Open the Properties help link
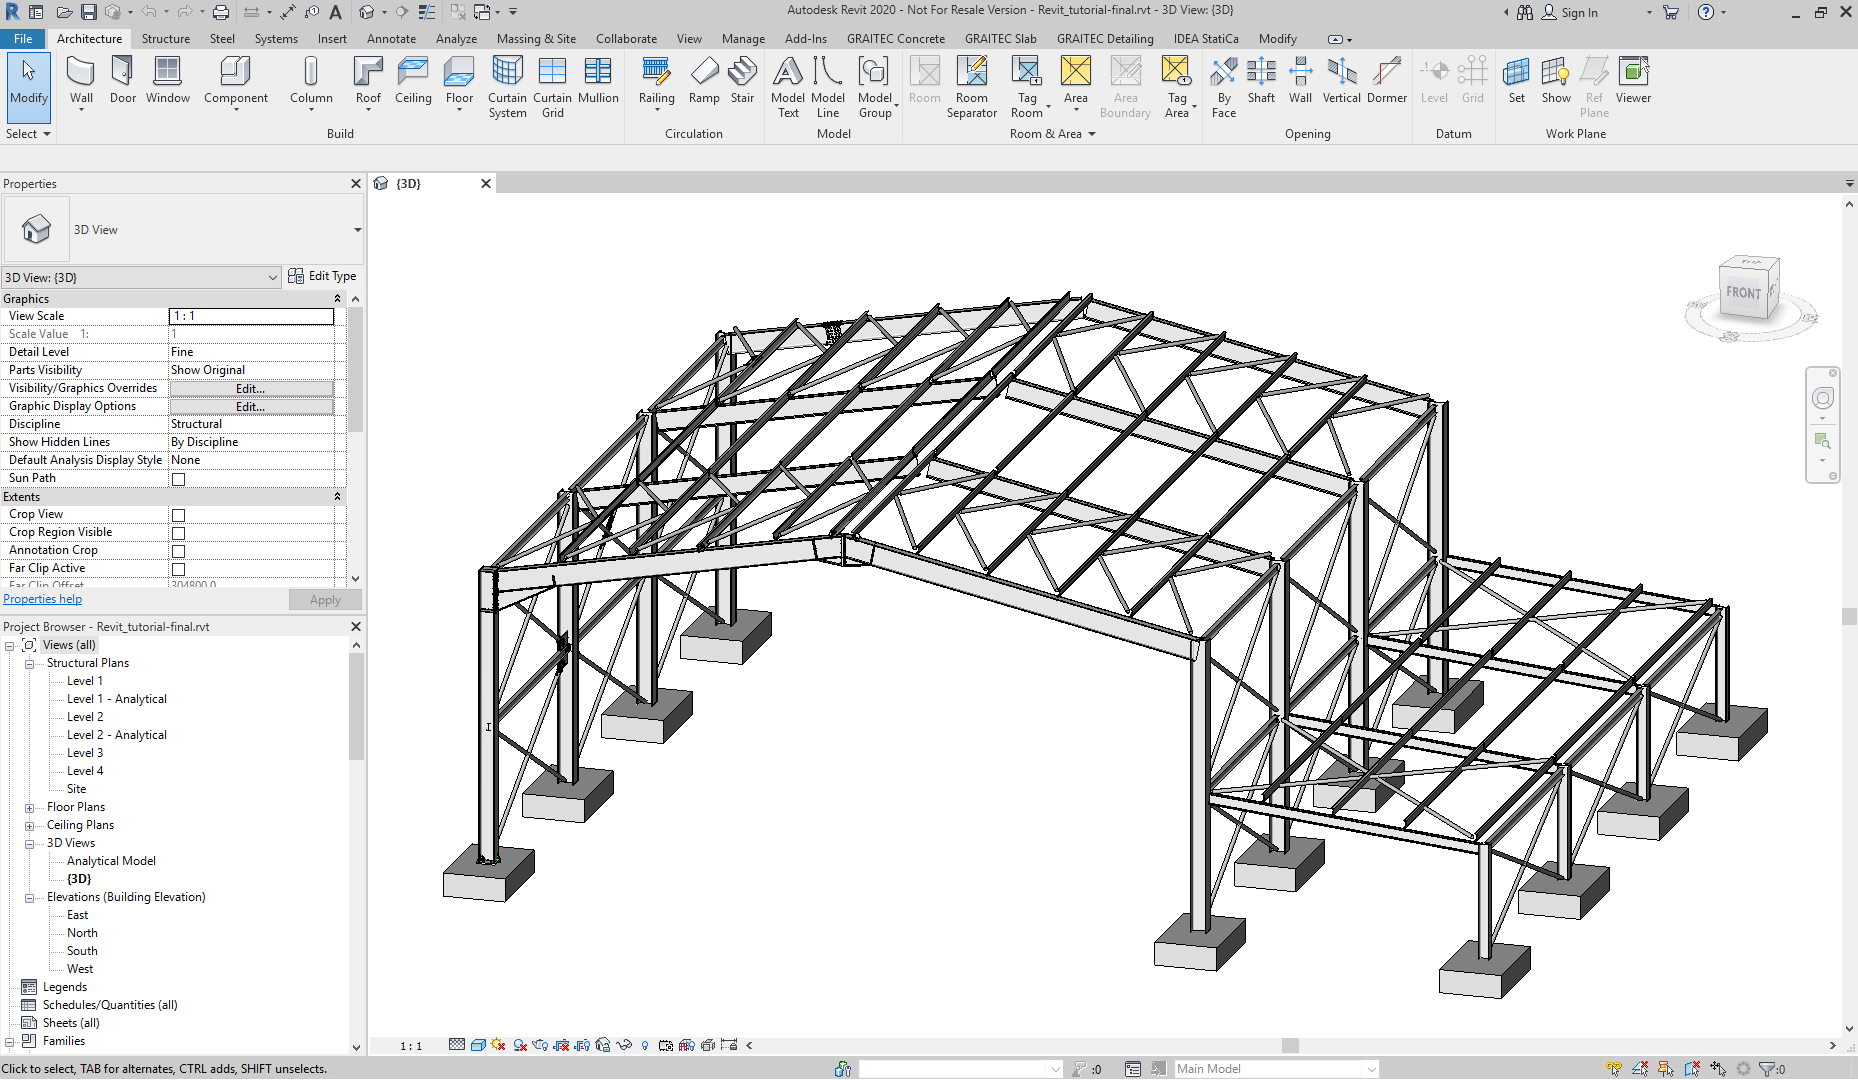1858x1080 pixels. (x=43, y=599)
